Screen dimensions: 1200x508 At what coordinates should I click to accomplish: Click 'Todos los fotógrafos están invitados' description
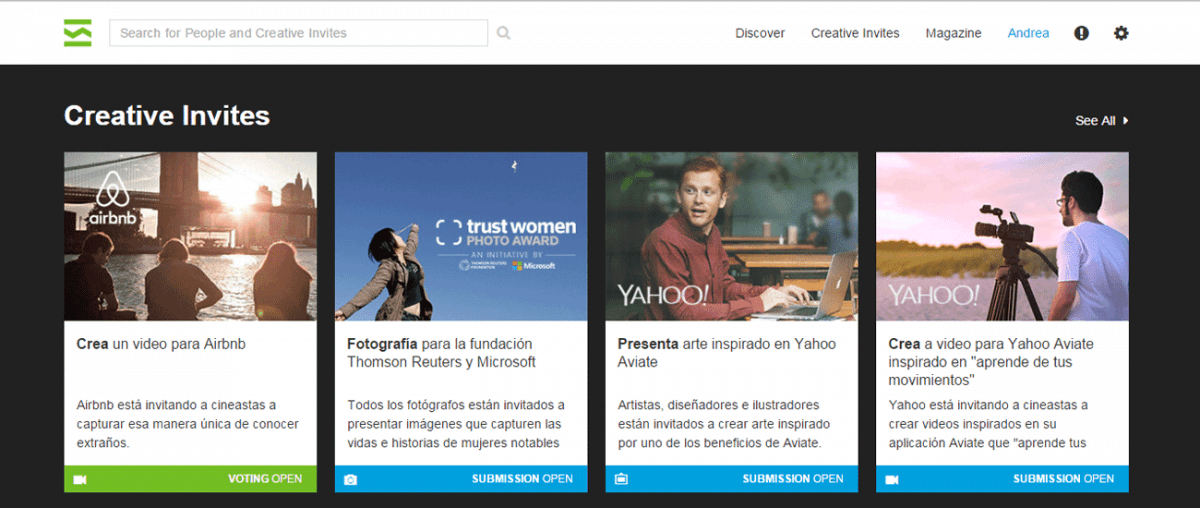coord(456,424)
